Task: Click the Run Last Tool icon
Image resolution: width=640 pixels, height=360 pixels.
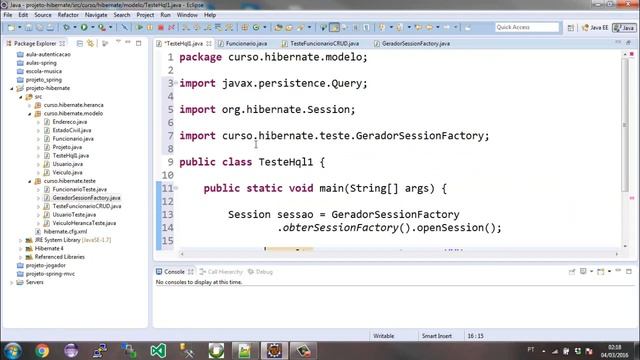Action: 102,27
